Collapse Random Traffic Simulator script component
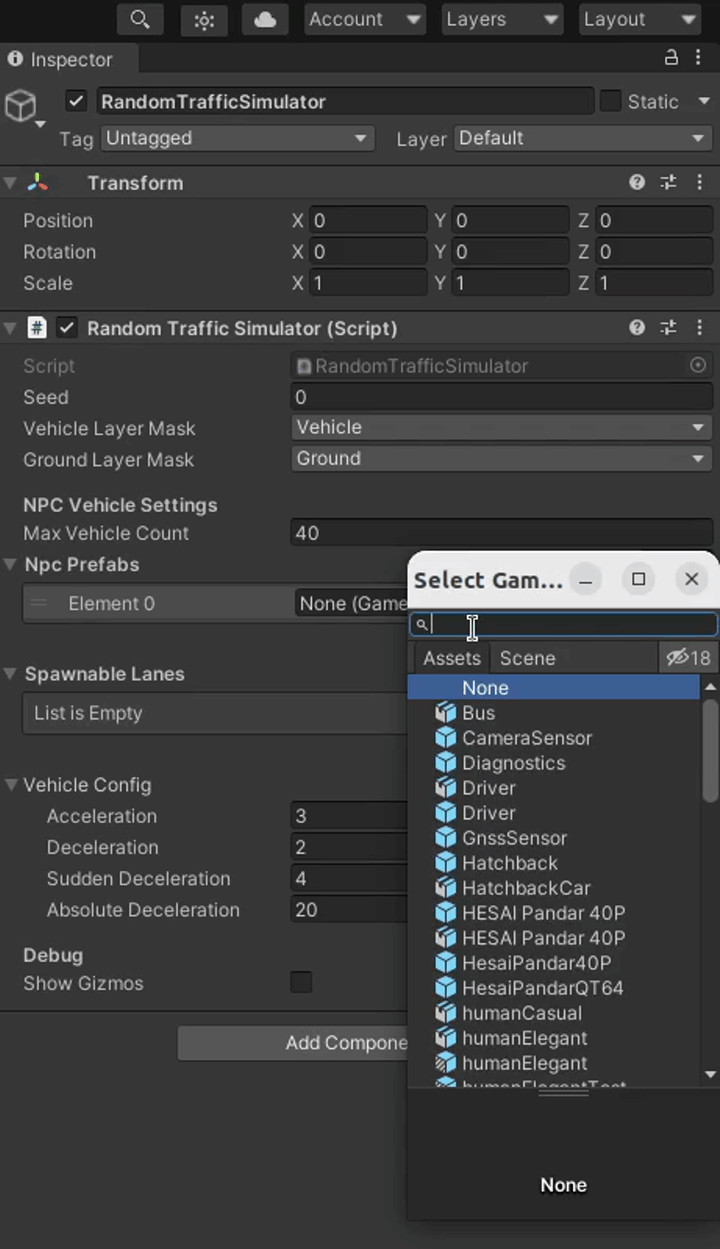 click(x=10, y=328)
